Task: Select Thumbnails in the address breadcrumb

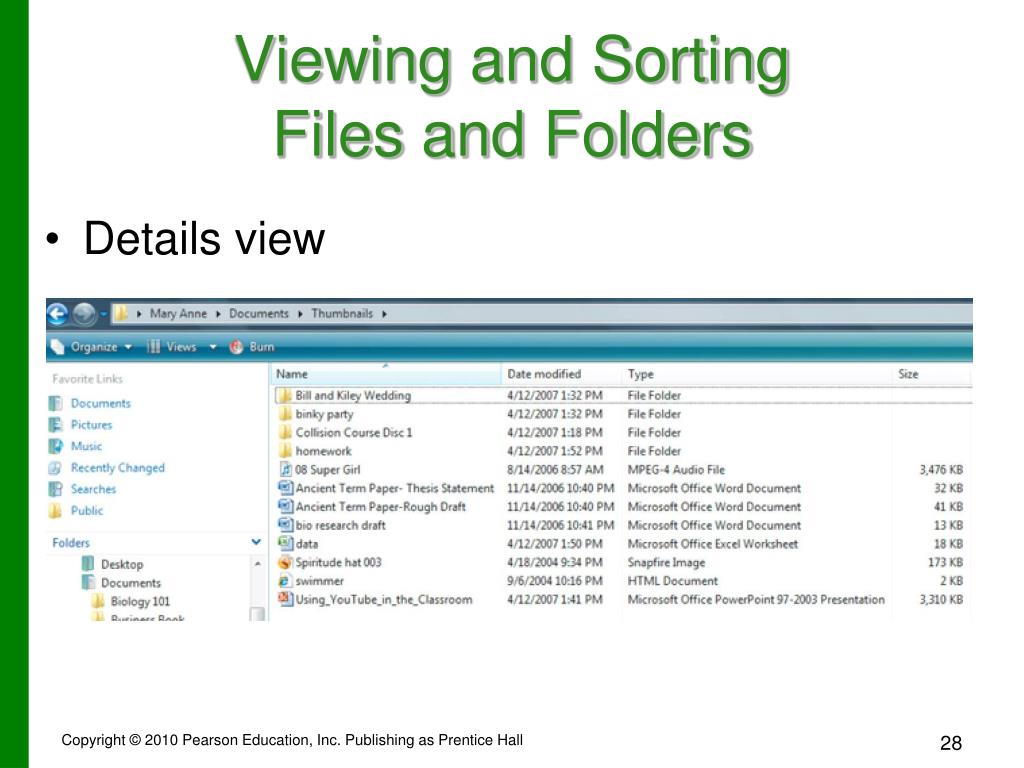Action: point(342,313)
